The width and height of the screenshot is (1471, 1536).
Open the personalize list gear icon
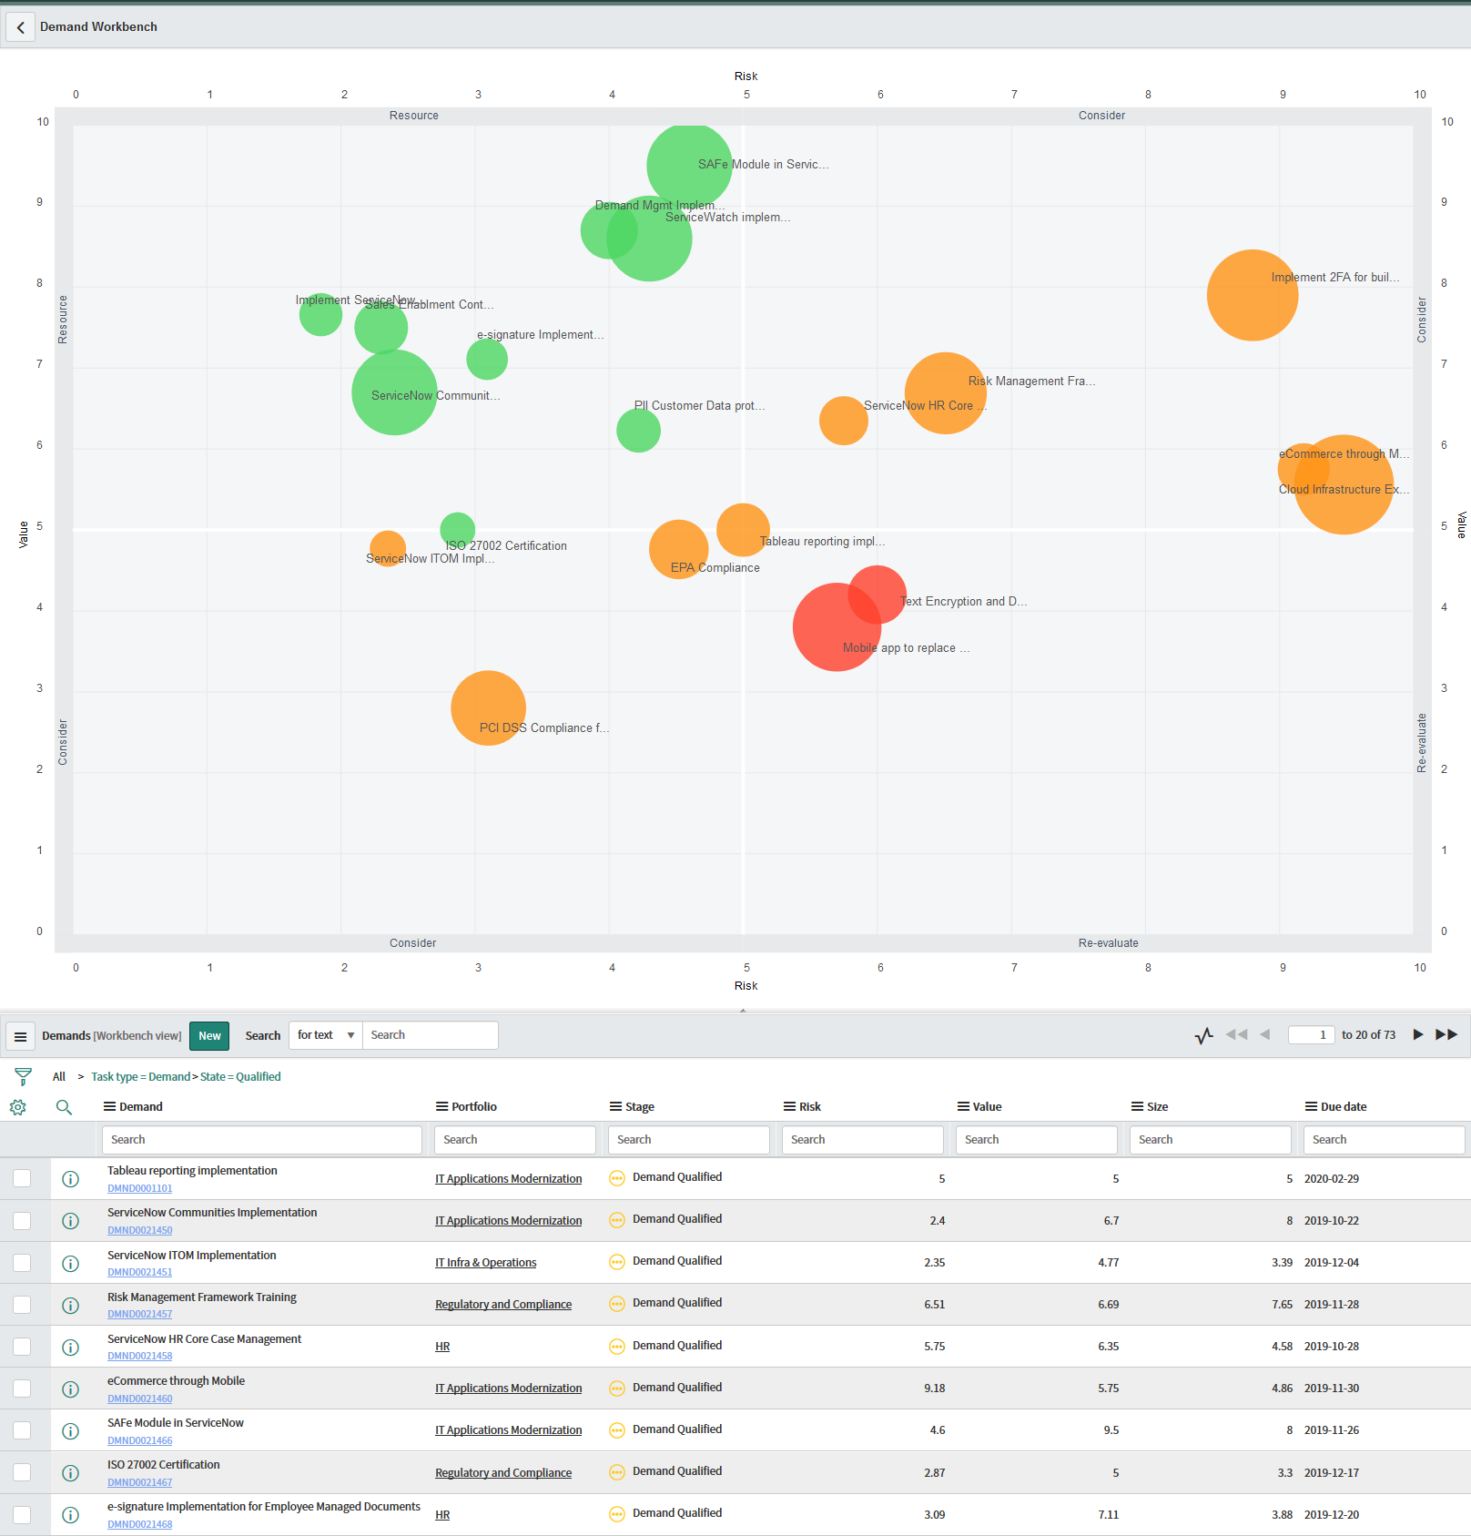(x=16, y=1107)
